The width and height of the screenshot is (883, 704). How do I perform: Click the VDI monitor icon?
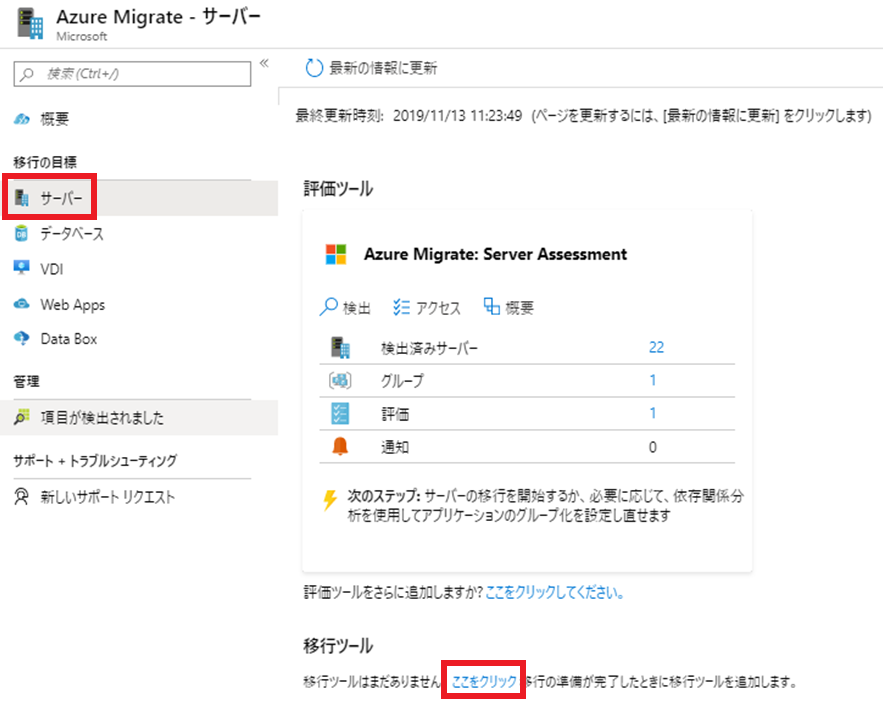21,268
